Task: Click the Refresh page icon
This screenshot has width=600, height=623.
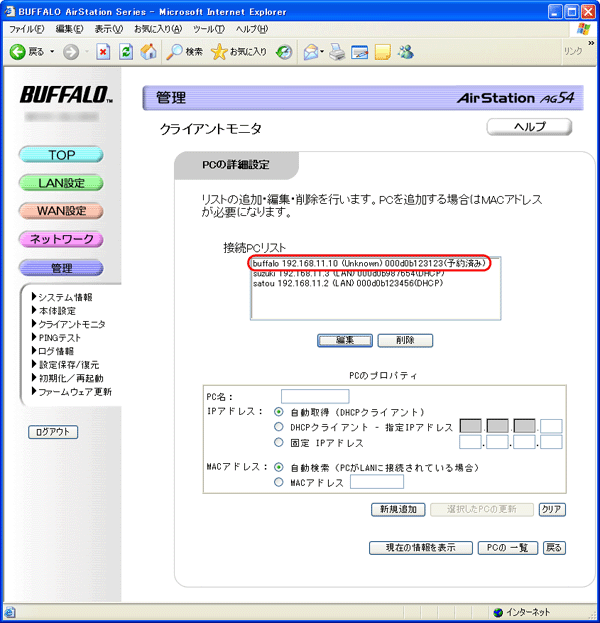Action: point(126,52)
